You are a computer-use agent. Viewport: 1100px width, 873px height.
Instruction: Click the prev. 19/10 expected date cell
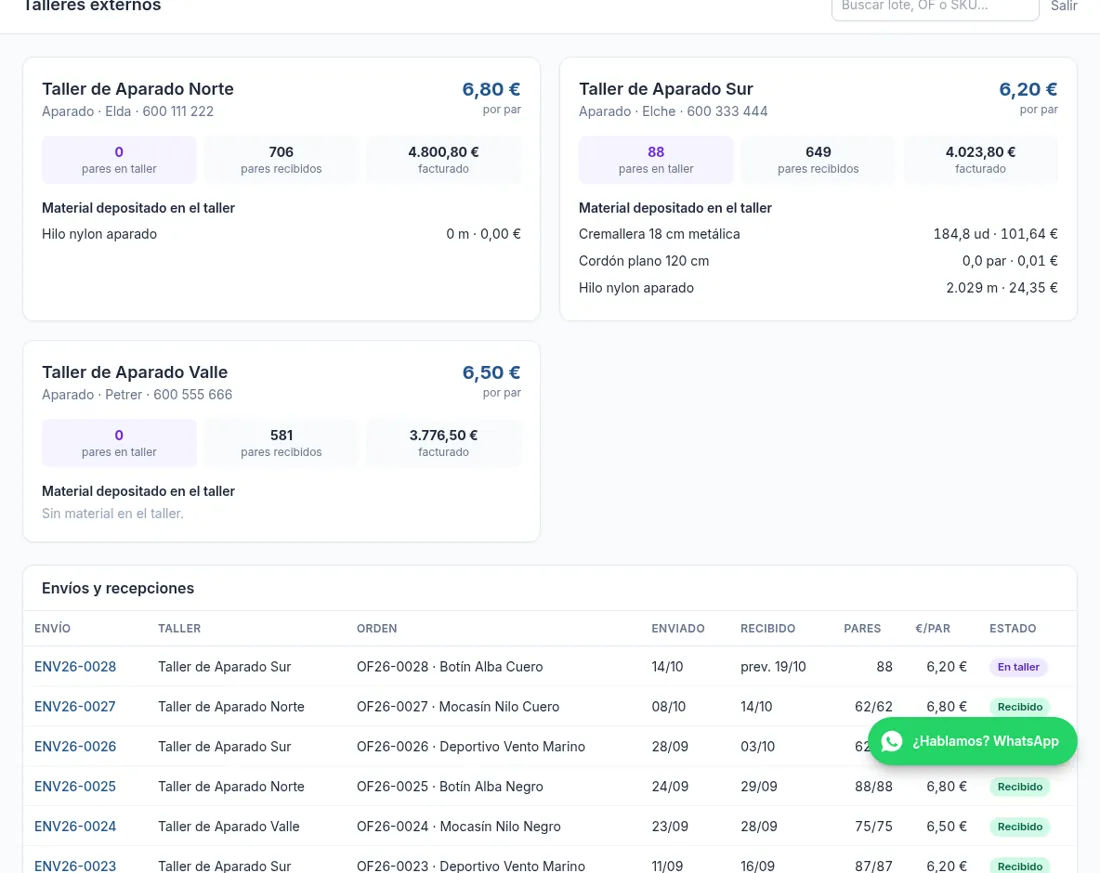pos(773,667)
